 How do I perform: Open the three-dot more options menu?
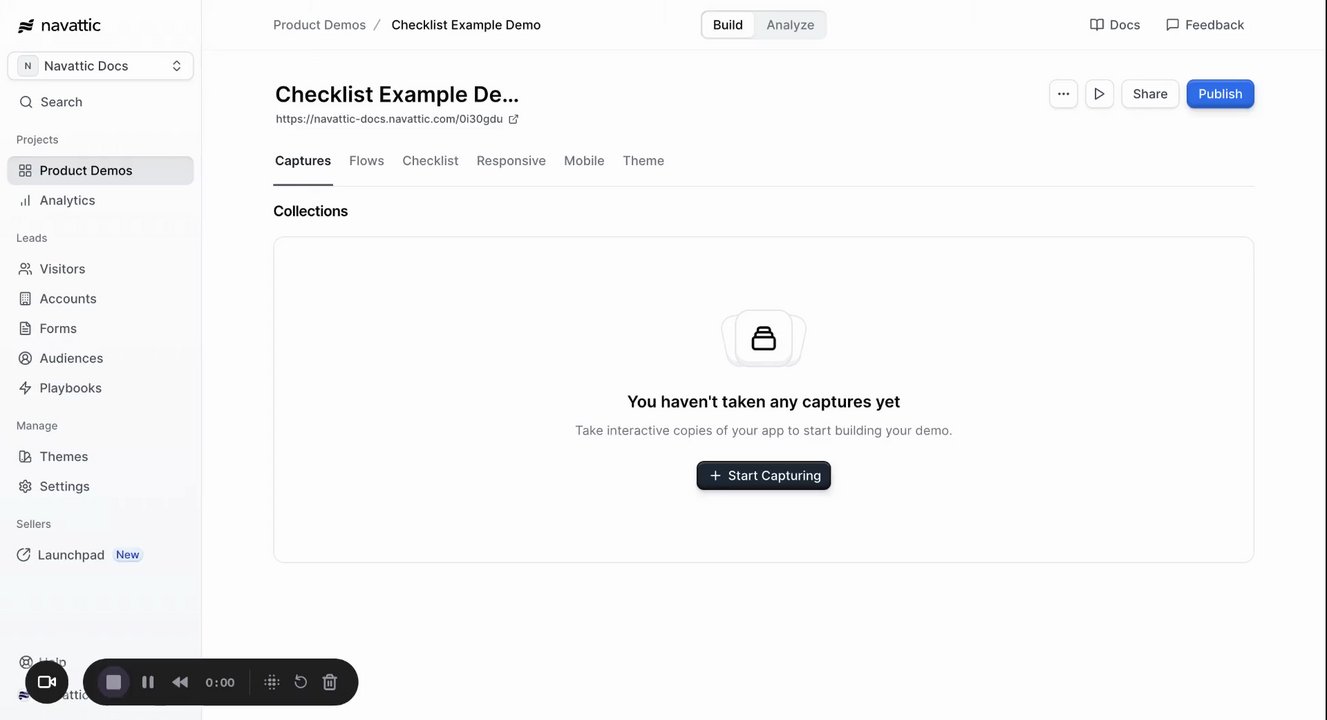pos(1063,94)
